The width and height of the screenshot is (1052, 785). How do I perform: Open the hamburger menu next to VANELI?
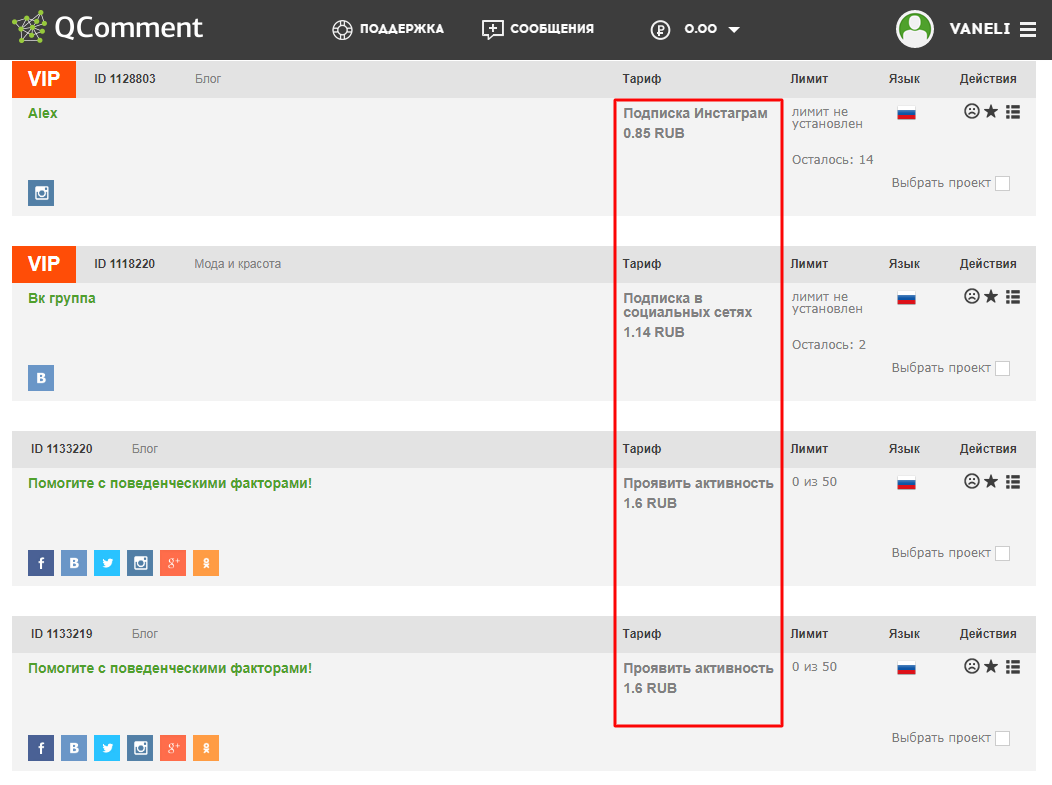(x=1029, y=29)
